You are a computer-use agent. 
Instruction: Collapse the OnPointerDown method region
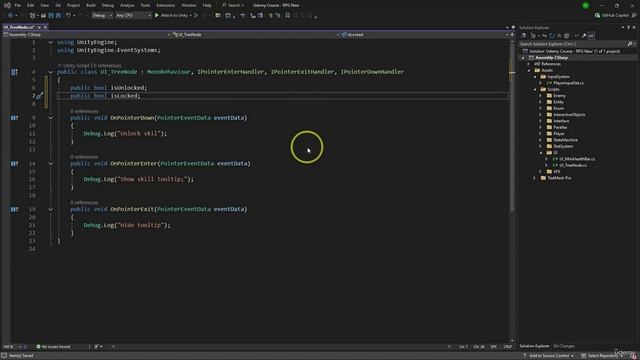pos(51,118)
